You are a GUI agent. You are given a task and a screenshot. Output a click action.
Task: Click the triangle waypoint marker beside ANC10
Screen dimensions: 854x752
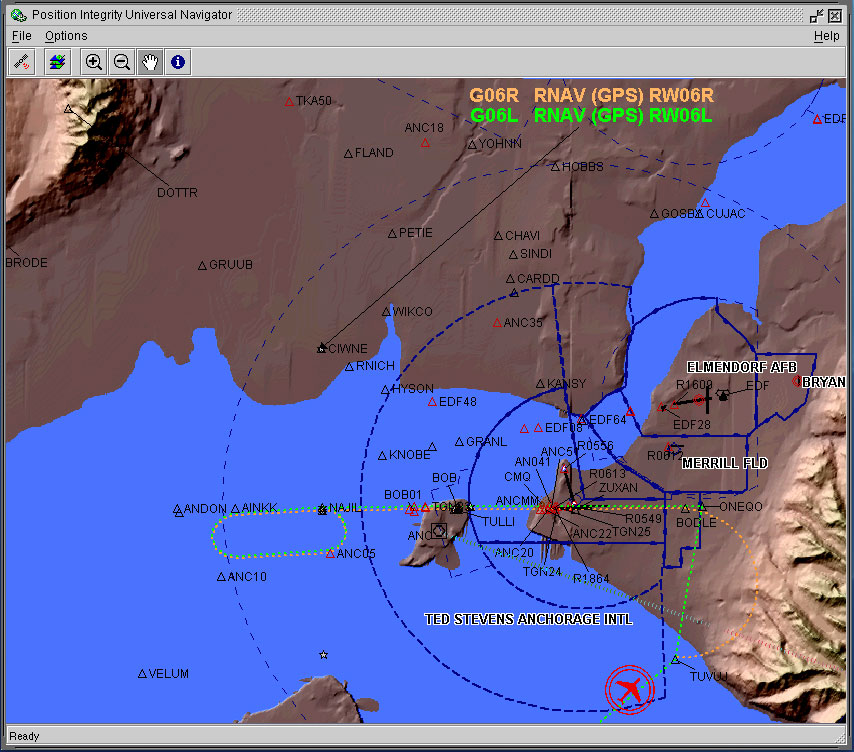pyautogui.click(x=221, y=577)
